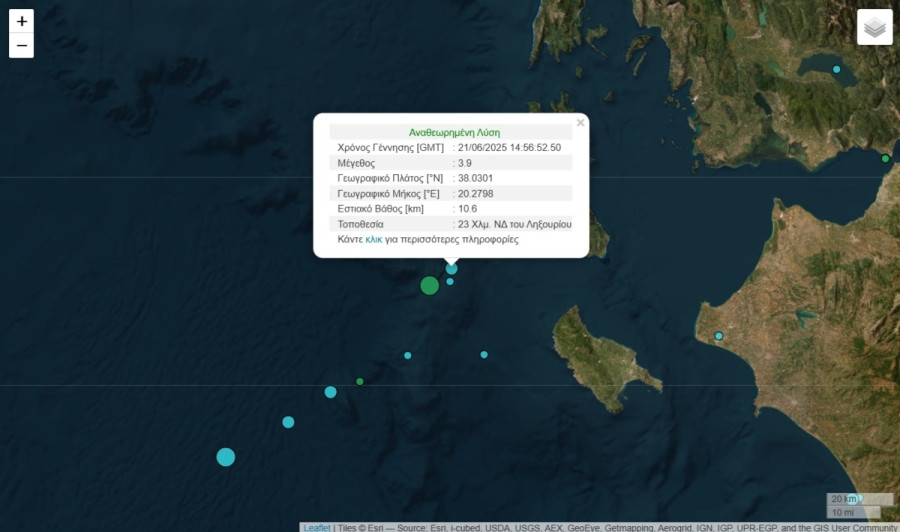The height and width of the screenshot is (532, 900).
Task: Open the map layers control
Action: 875,27
